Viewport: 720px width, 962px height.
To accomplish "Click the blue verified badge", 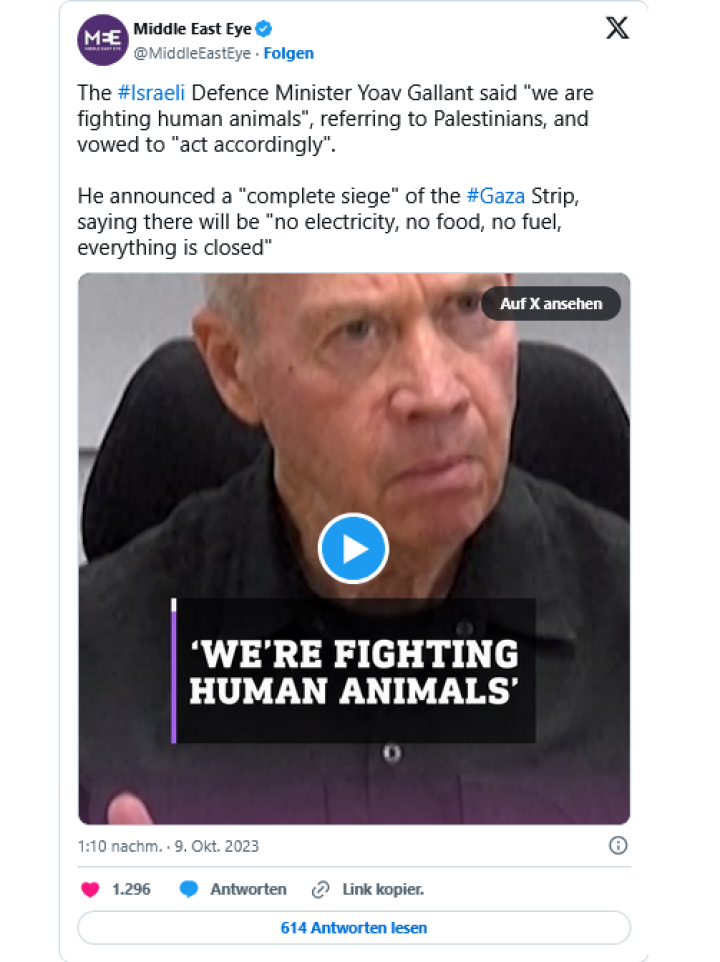I will click(265, 29).
